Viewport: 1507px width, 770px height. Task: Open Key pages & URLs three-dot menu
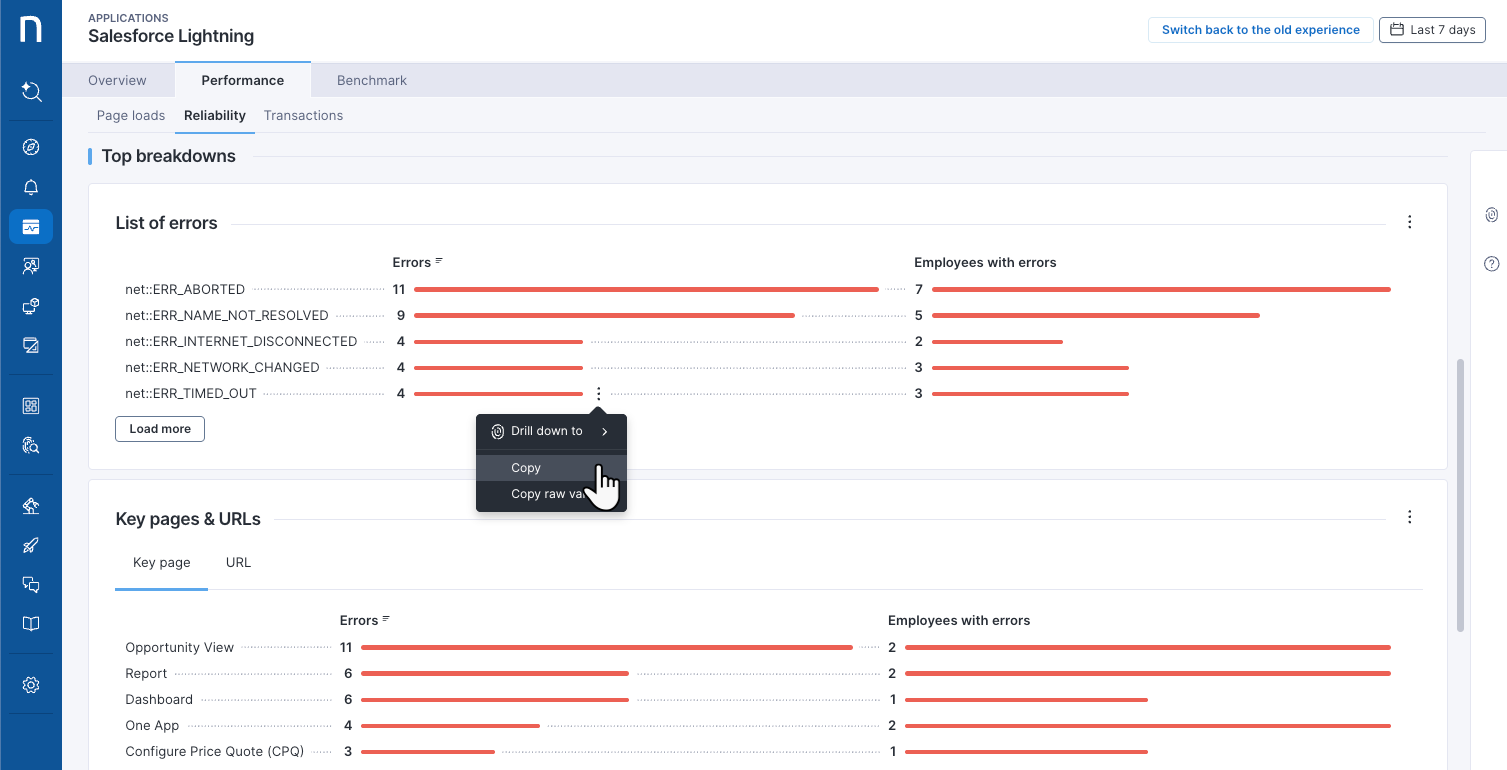pos(1409,517)
